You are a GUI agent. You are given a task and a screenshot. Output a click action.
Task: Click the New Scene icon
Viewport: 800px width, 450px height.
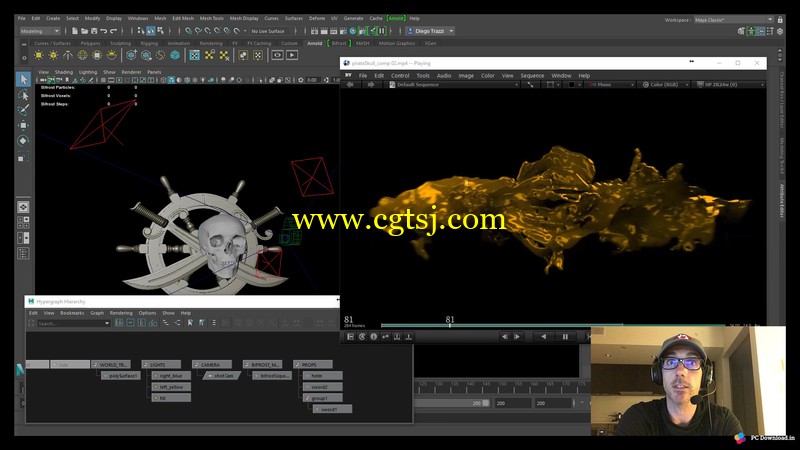pos(74,31)
